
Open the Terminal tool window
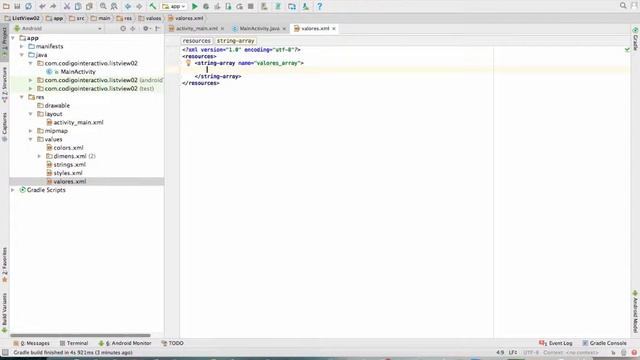coord(74,343)
